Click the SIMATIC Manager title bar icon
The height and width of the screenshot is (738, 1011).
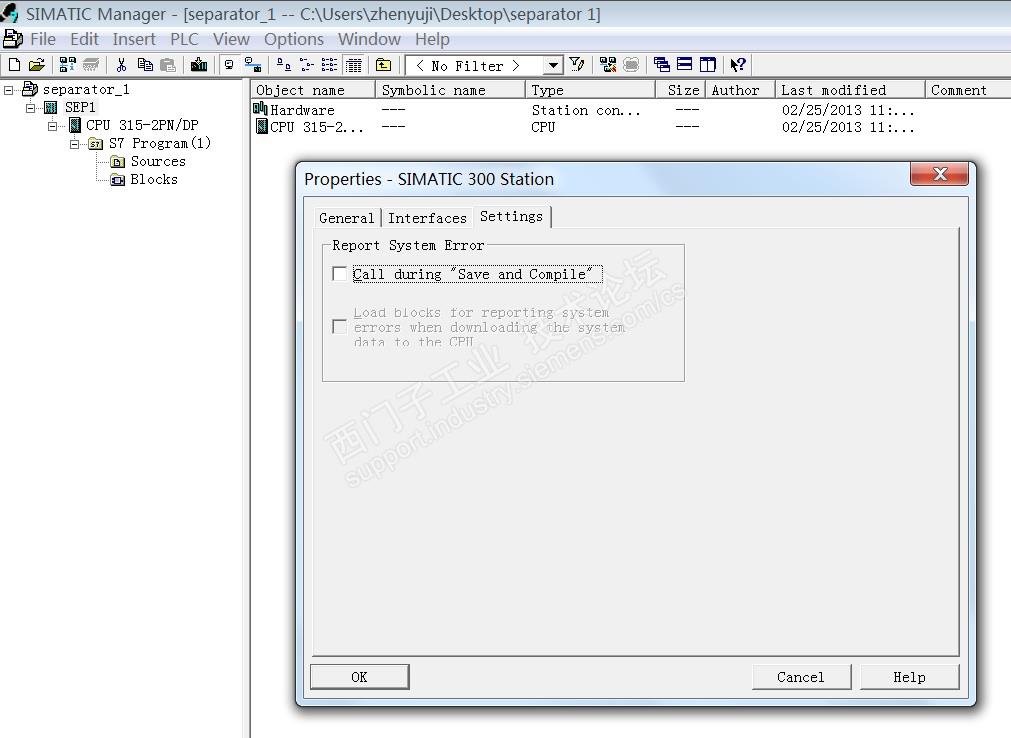click(x=10, y=13)
